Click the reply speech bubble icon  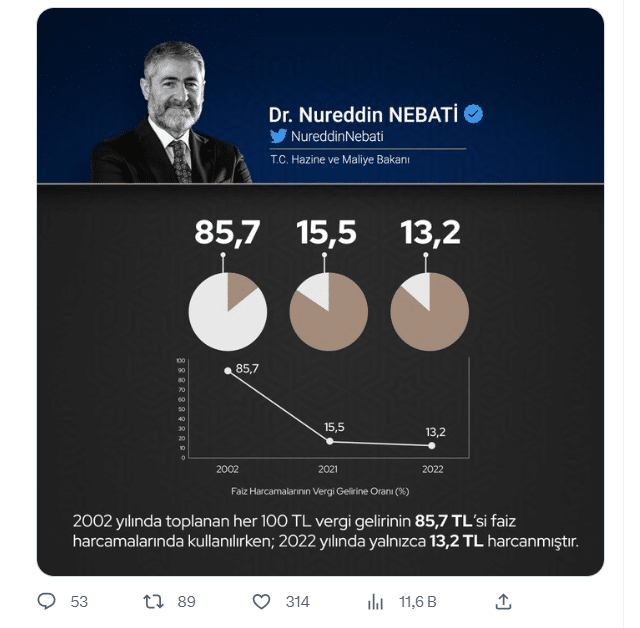46,601
